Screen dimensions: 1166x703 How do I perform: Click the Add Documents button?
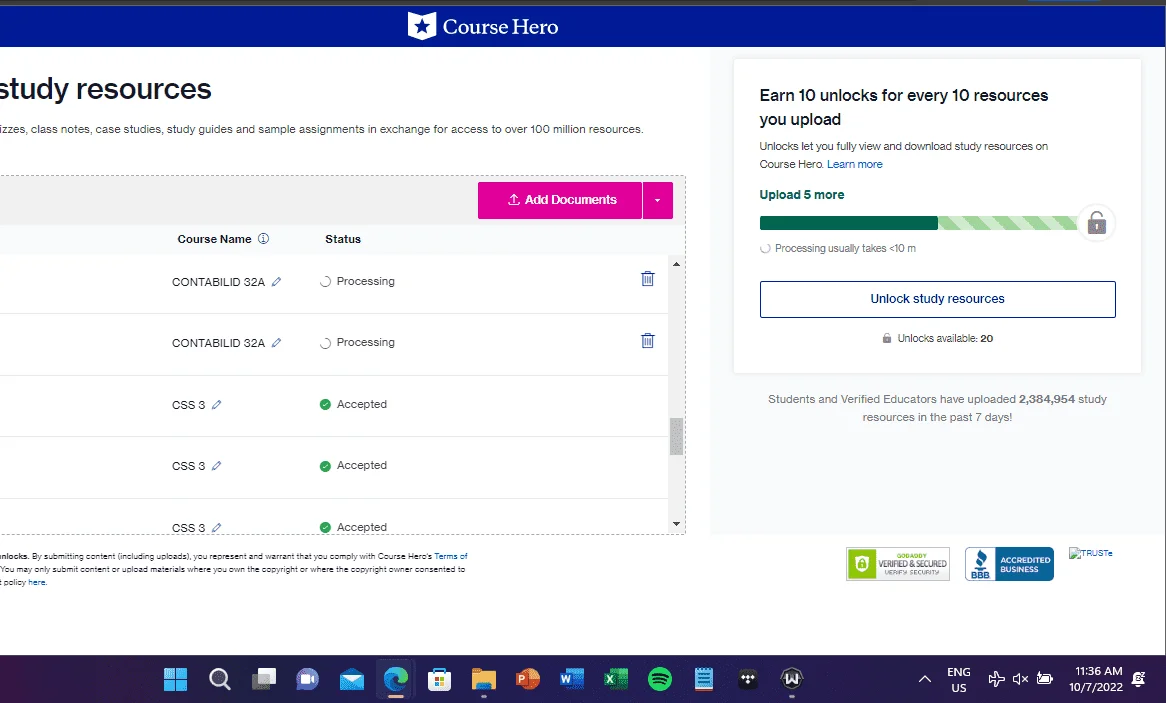[x=560, y=200]
